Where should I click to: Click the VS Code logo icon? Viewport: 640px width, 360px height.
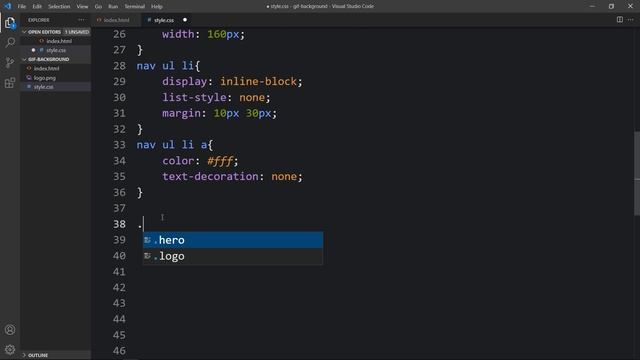[7, 6]
